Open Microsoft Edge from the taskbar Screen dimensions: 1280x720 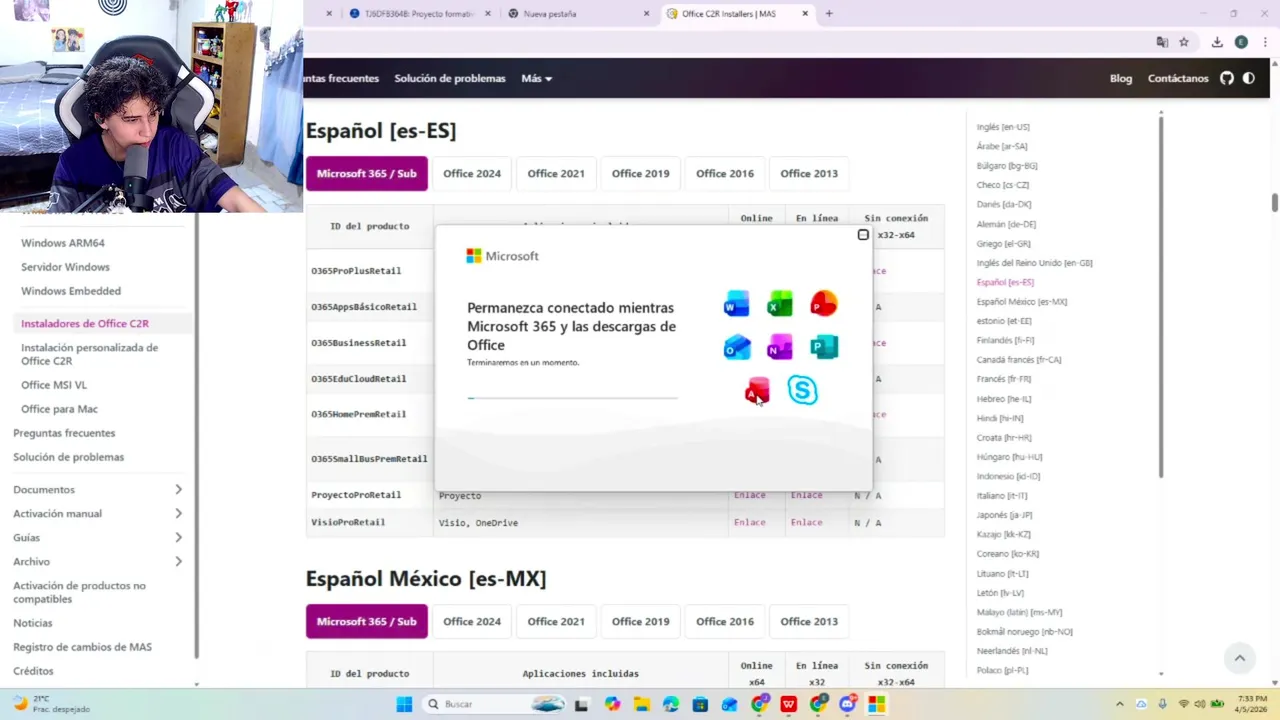[670, 704]
